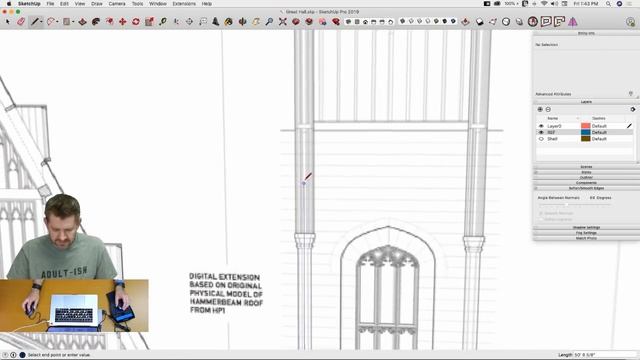The image size is (640, 360).
Task: Select the Line pencil tool
Action: click(35, 22)
